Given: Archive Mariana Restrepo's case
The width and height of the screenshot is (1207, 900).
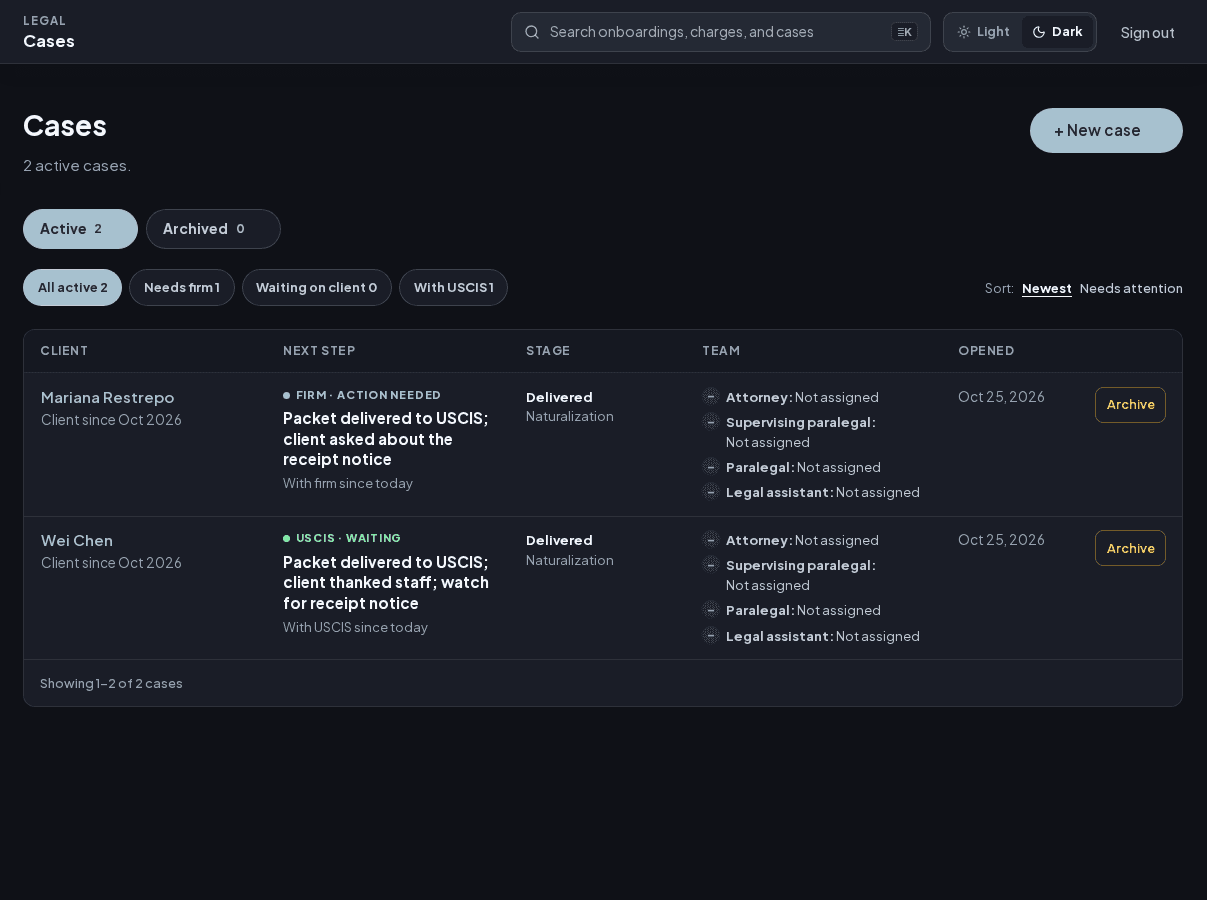Looking at the screenshot, I should tap(1130, 405).
